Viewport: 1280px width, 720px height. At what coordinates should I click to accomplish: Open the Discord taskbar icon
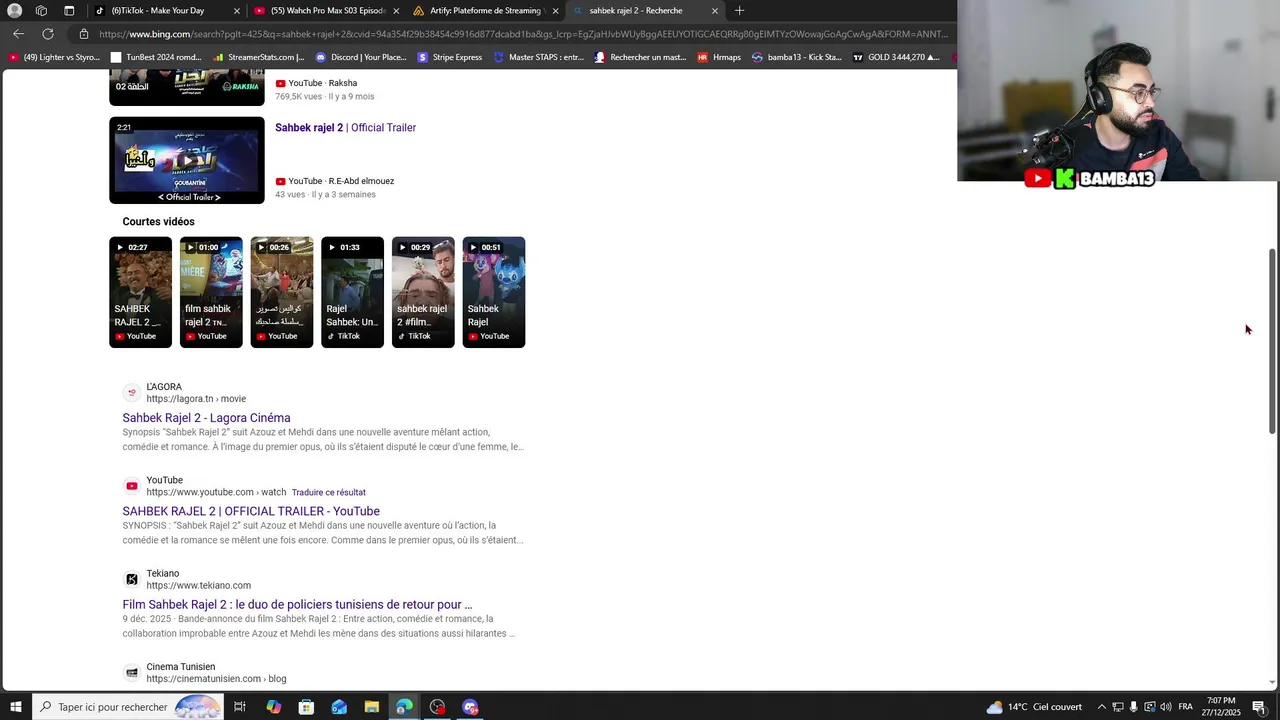tap(470, 707)
